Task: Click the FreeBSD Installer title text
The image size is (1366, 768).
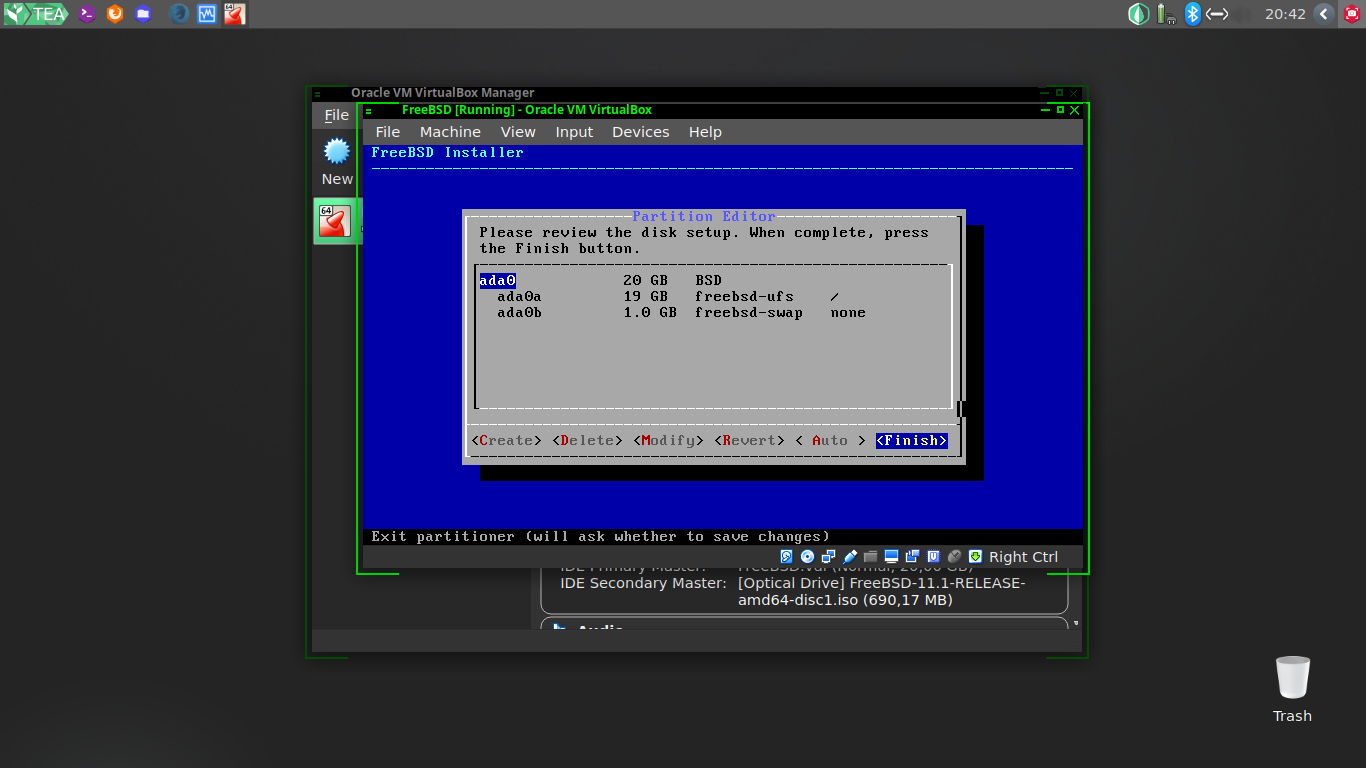Action: click(447, 153)
